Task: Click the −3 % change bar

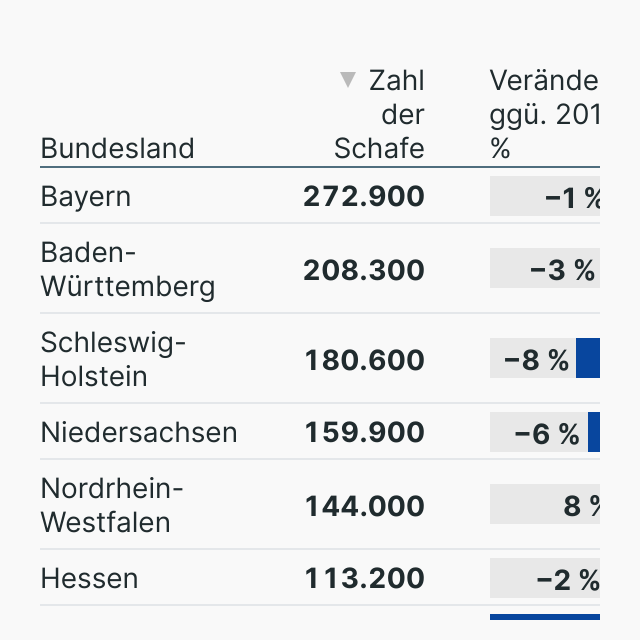Action: click(x=545, y=270)
